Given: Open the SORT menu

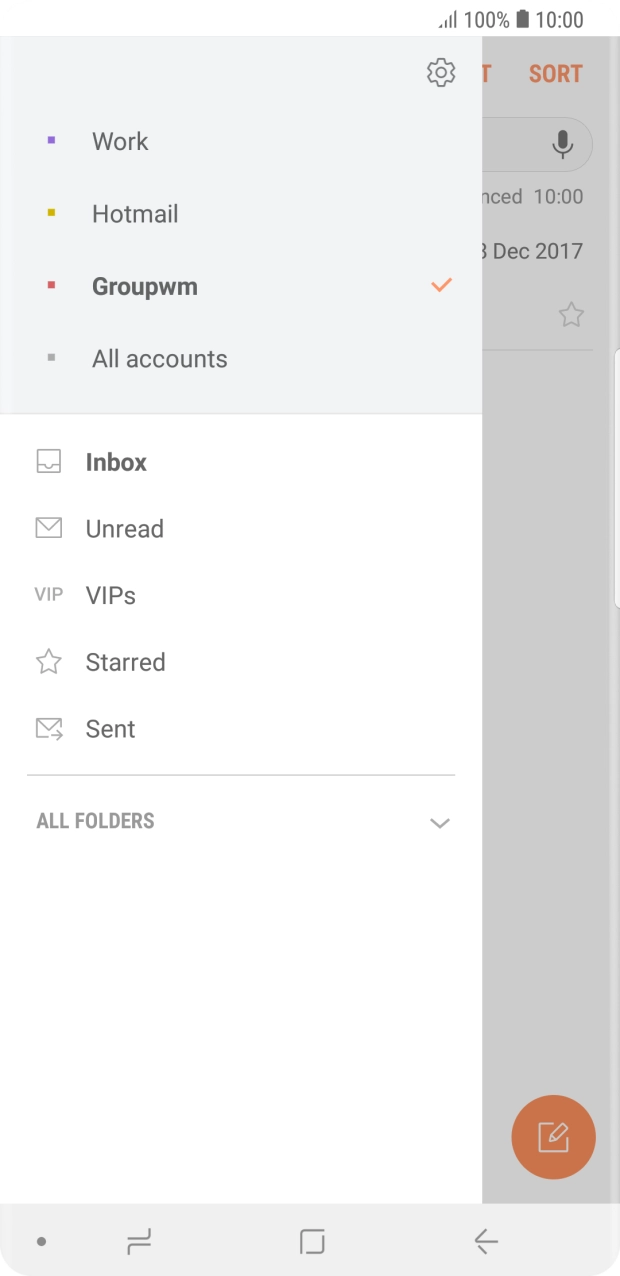Looking at the screenshot, I should click(555, 72).
